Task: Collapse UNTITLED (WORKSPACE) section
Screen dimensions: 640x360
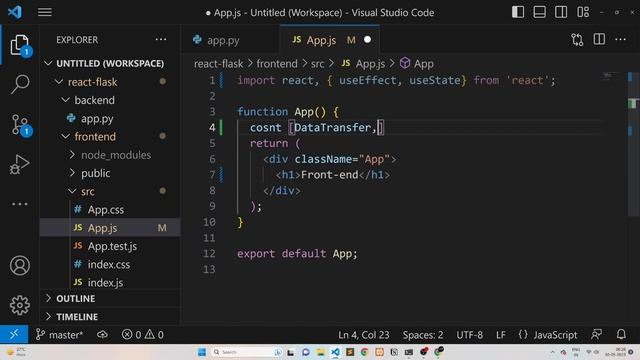Action: (x=110, y=64)
